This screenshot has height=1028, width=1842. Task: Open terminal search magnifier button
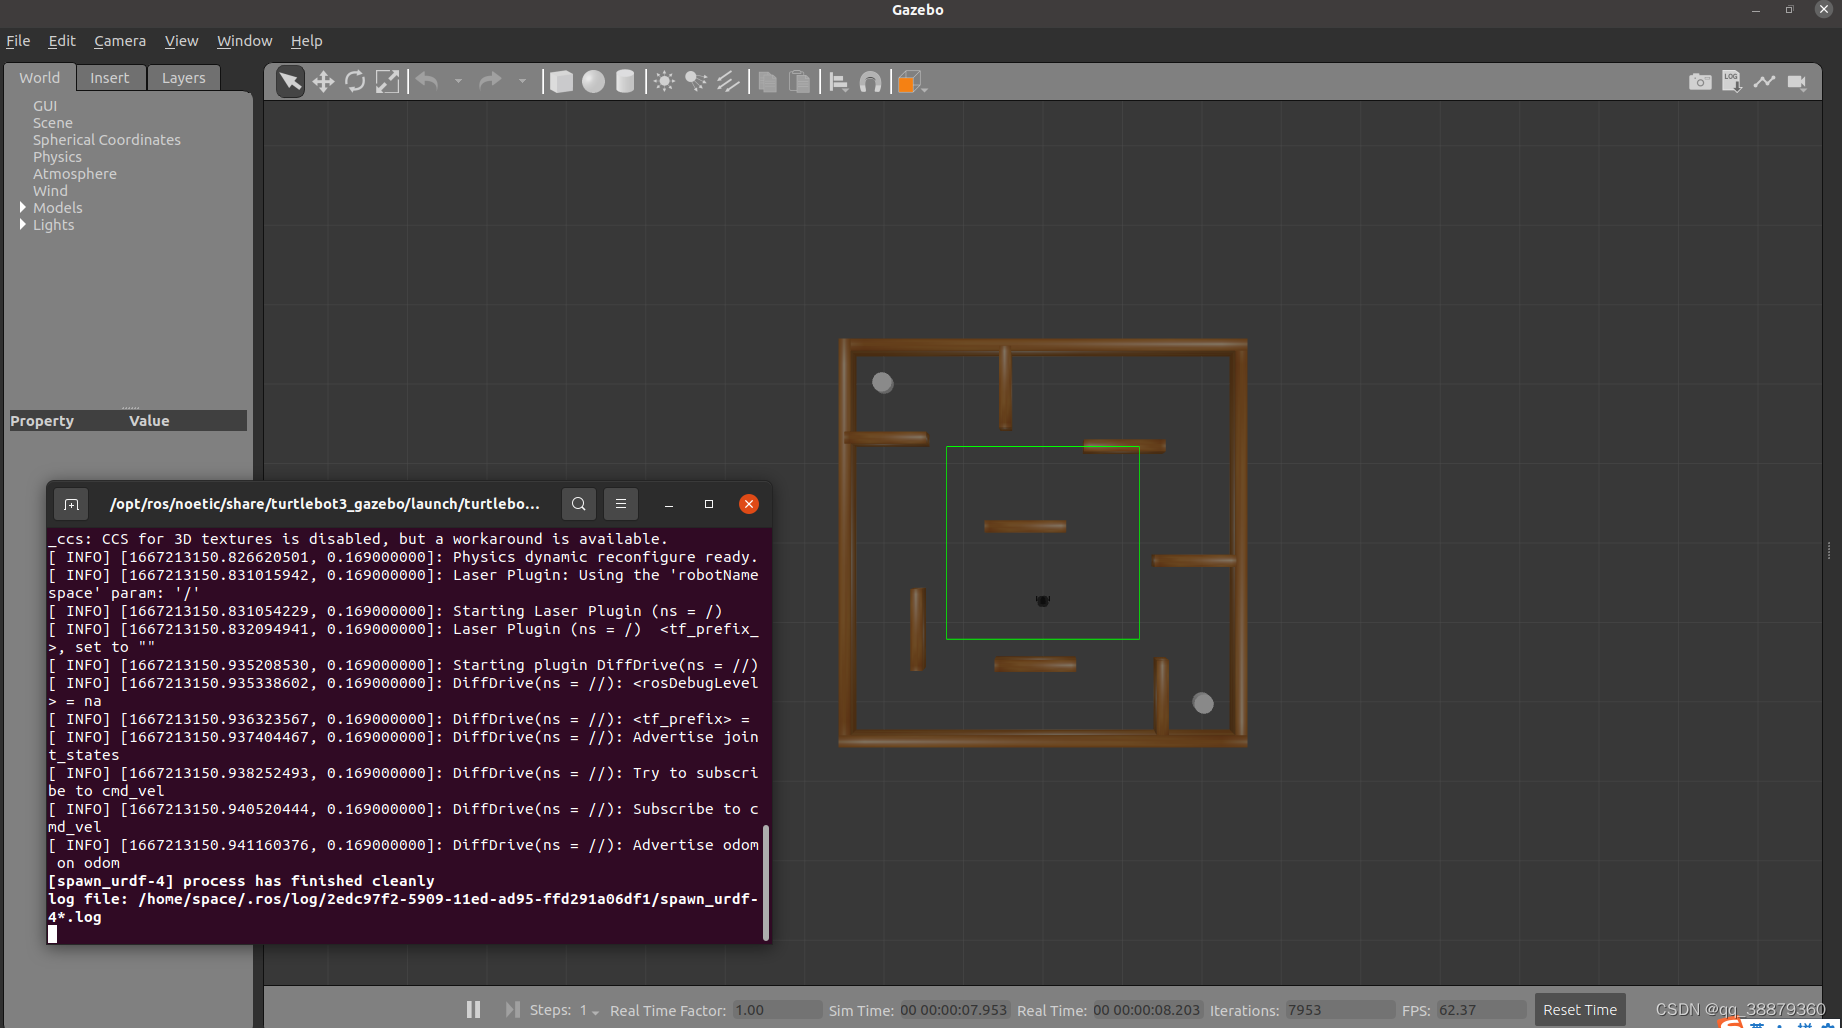(x=579, y=504)
